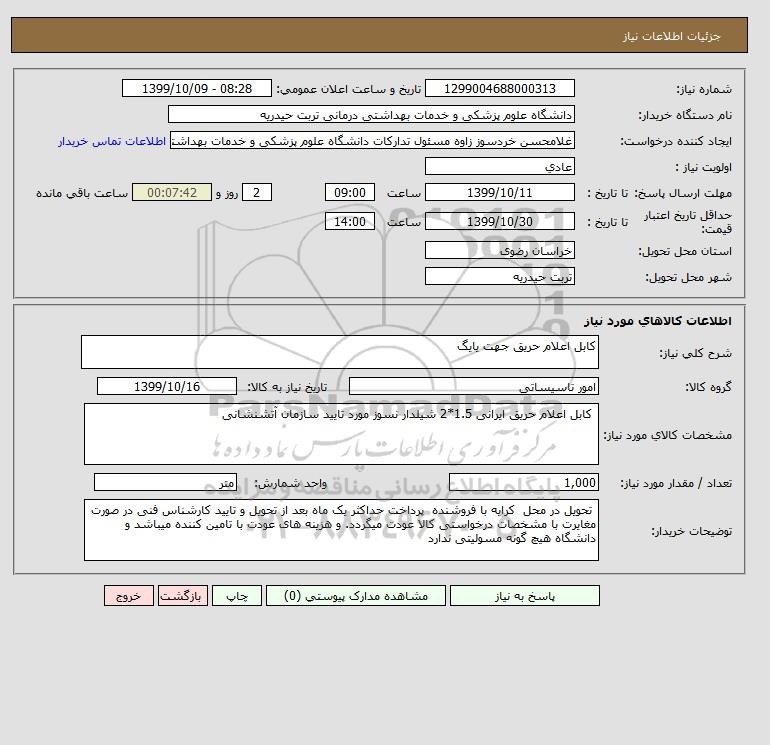Click the public announcement date field 1399/10/09 - 08:28
The height and width of the screenshot is (745, 770).
pos(196,88)
